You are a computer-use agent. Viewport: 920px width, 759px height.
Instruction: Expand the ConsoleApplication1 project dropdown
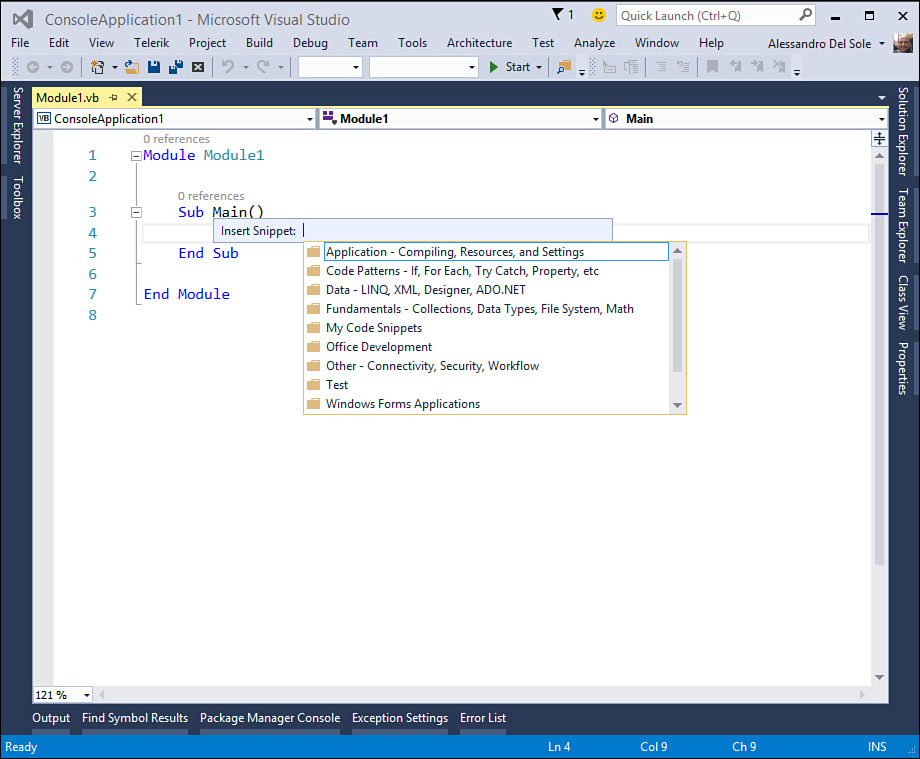click(309, 119)
